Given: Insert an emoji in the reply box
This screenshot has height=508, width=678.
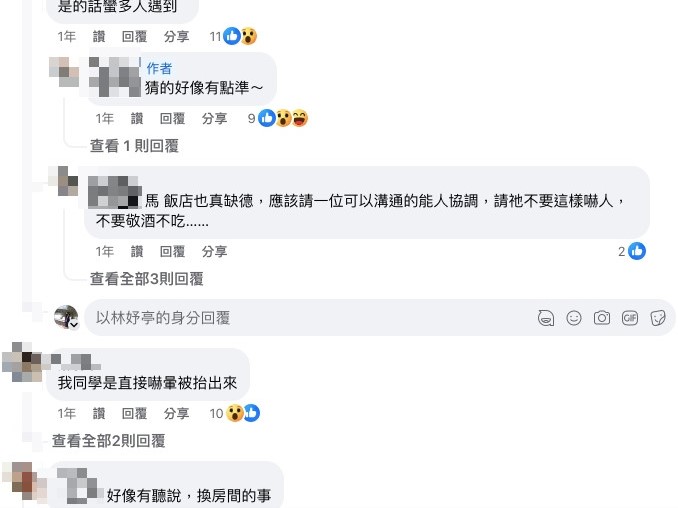Looking at the screenshot, I should click(574, 318).
